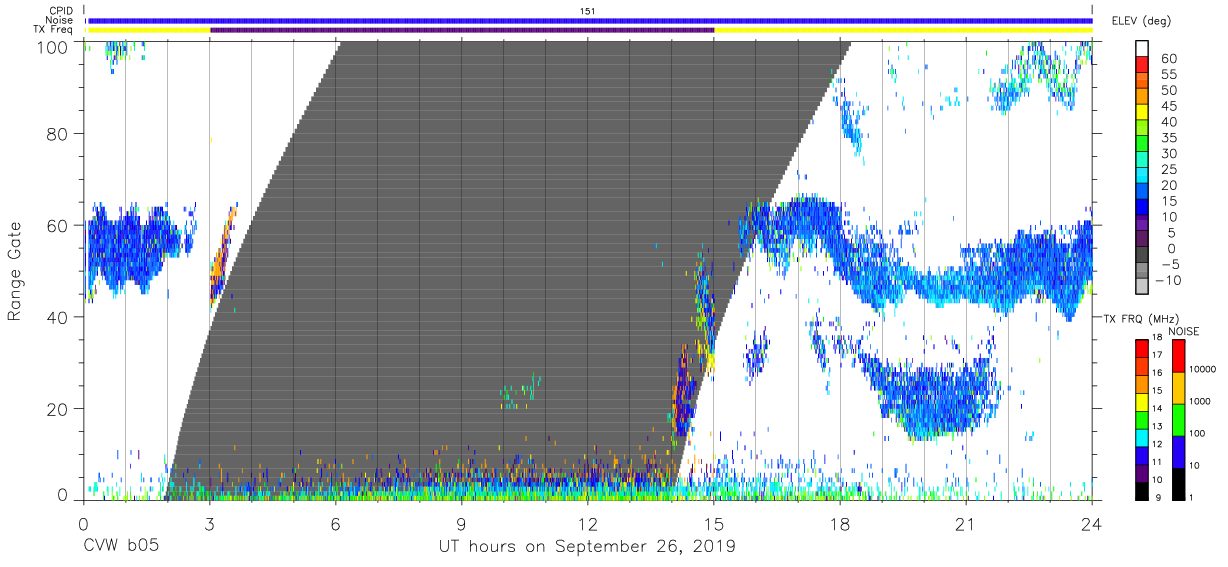Screen dimensions: 1228x567
Task: Click the 3 tick on UT hours axis
Action: pos(209,523)
